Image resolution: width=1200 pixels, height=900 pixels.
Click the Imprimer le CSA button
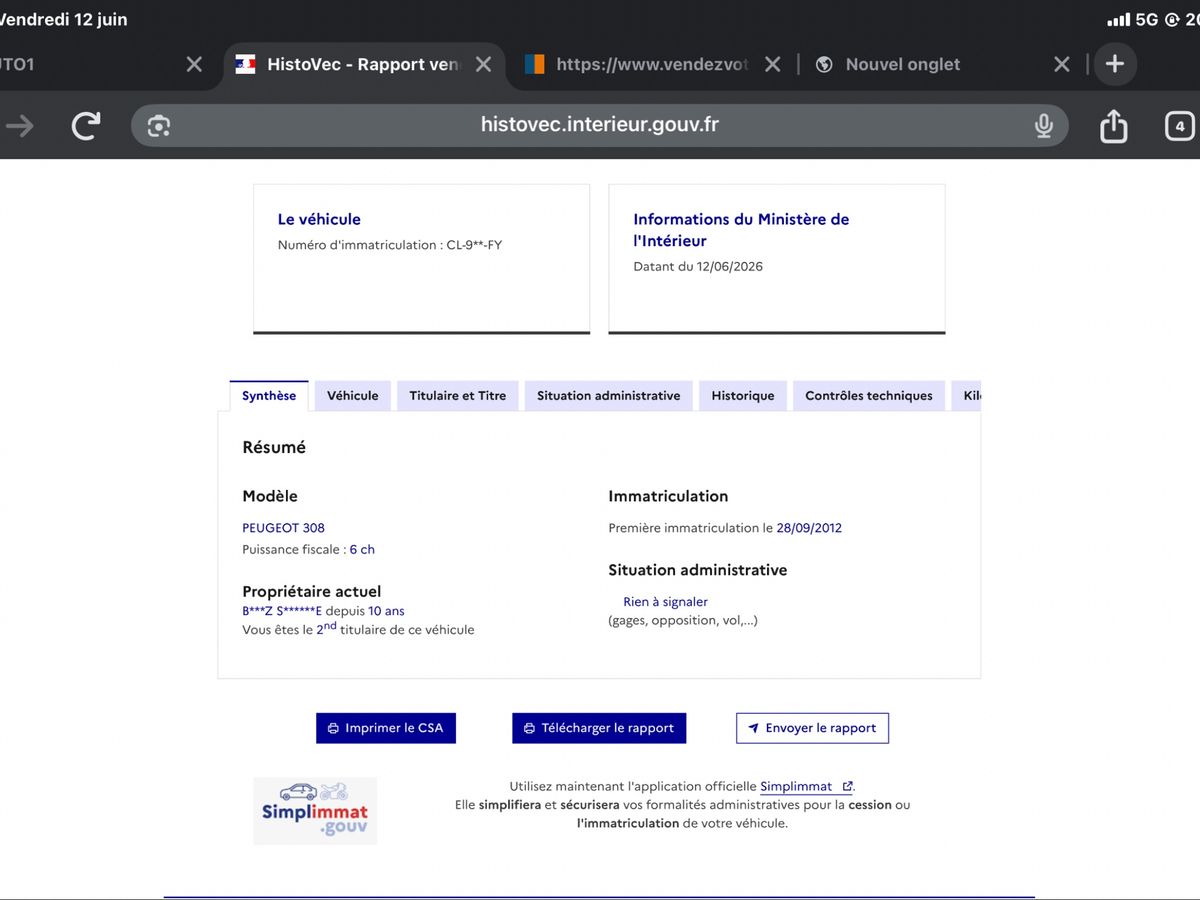click(x=386, y=728)
